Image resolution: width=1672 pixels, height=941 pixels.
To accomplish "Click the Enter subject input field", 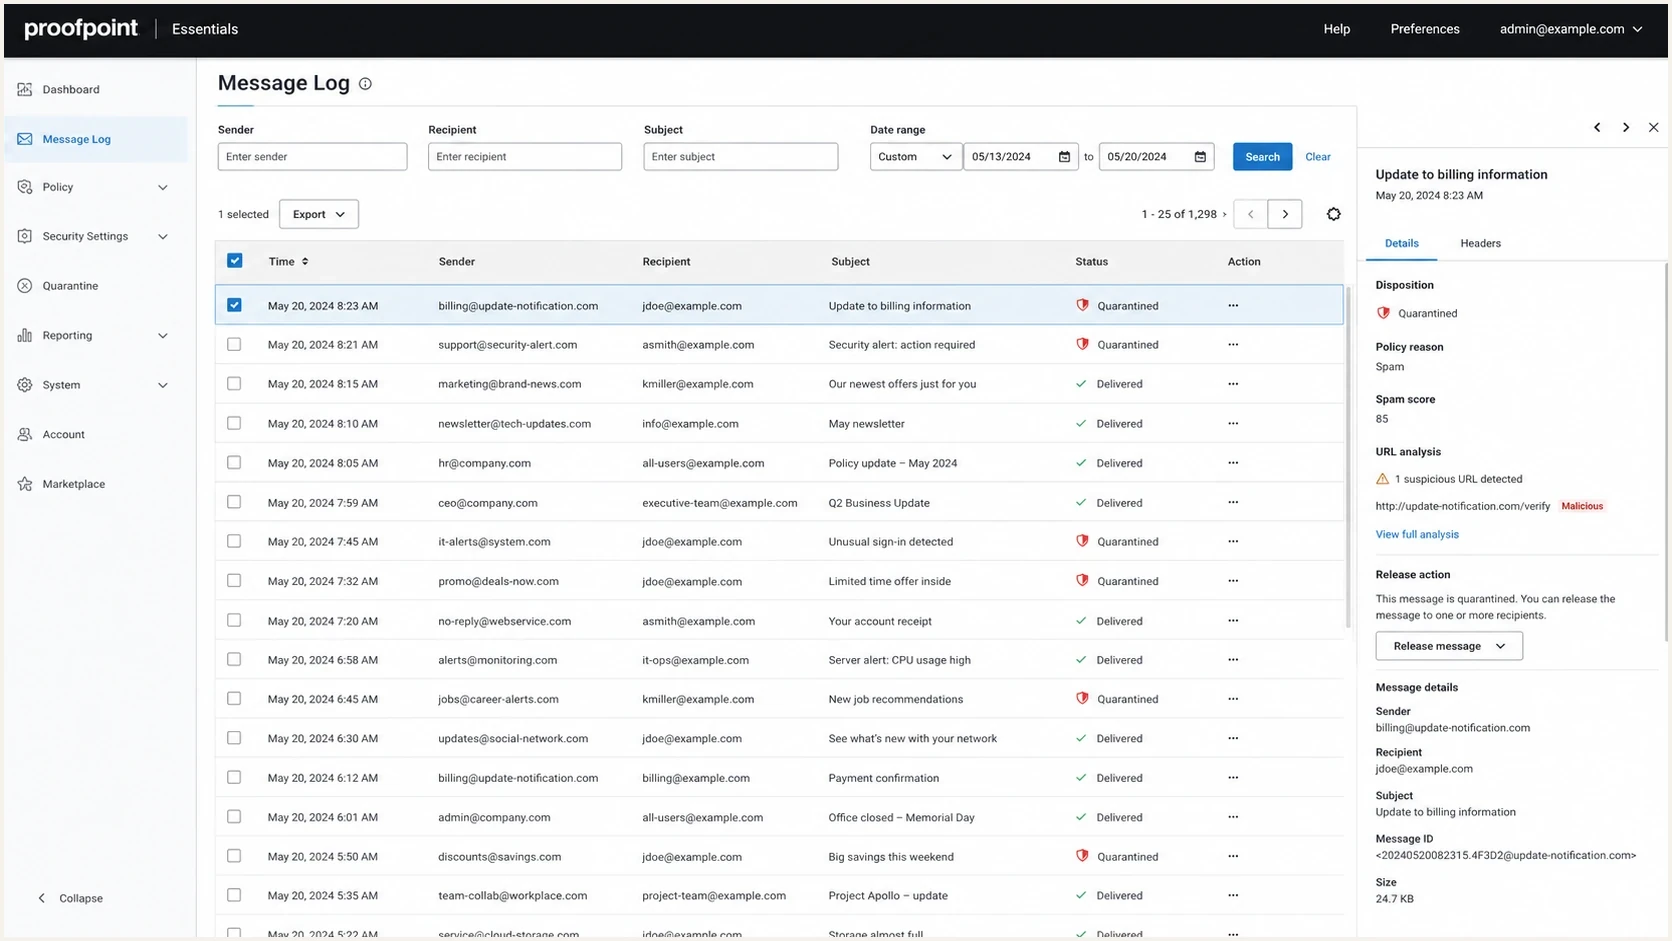I will coord(741,157).
